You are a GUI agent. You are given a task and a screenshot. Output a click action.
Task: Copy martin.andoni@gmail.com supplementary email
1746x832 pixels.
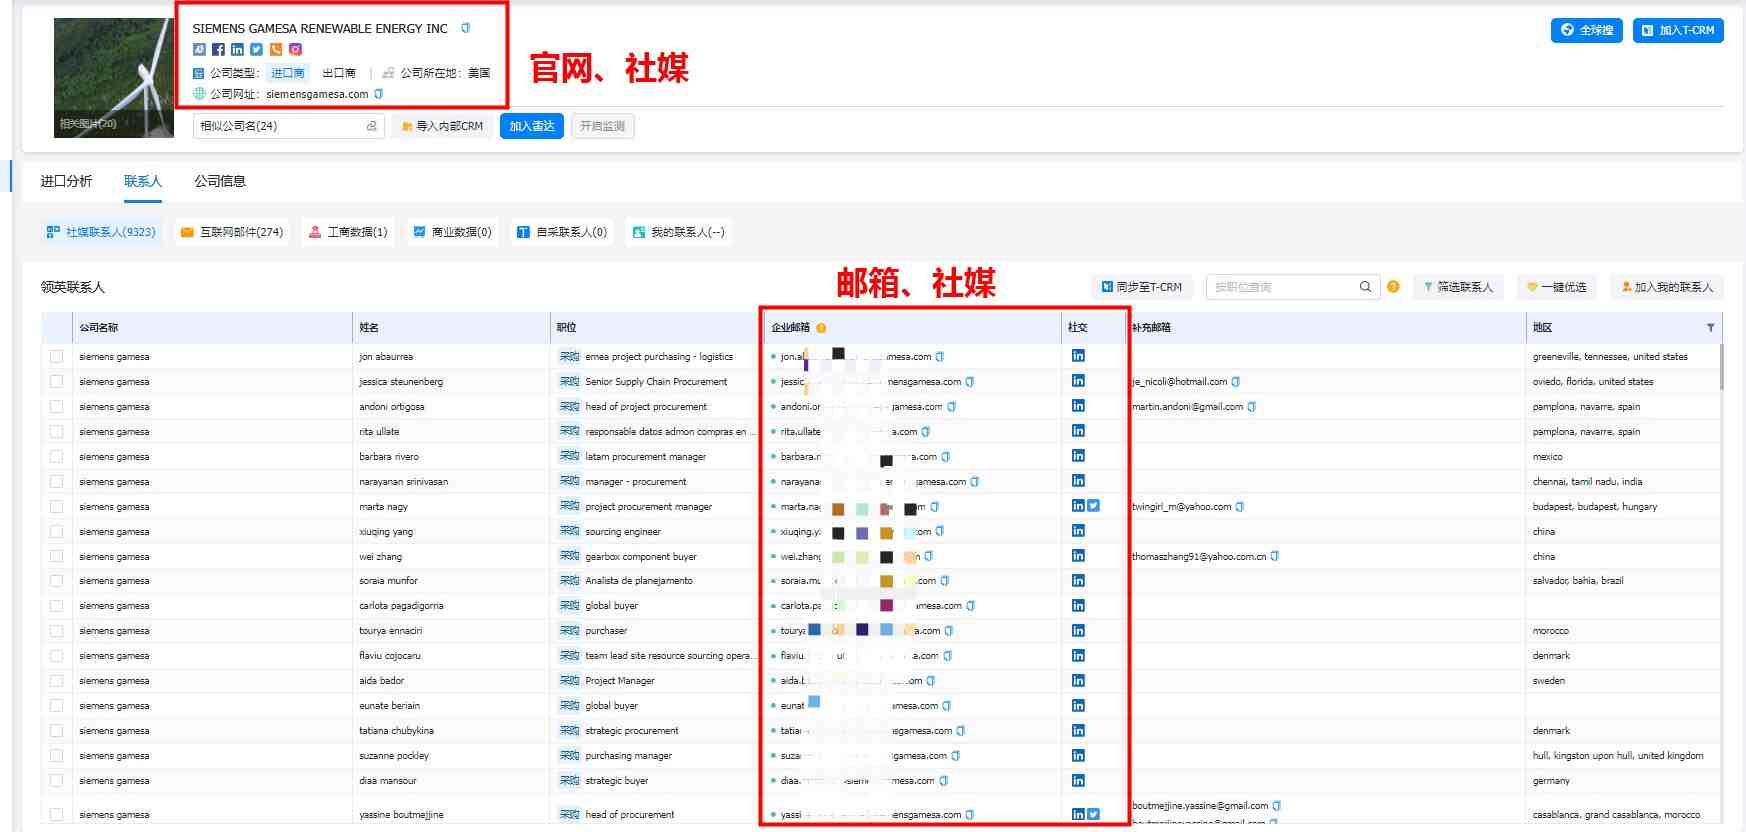1252,406
